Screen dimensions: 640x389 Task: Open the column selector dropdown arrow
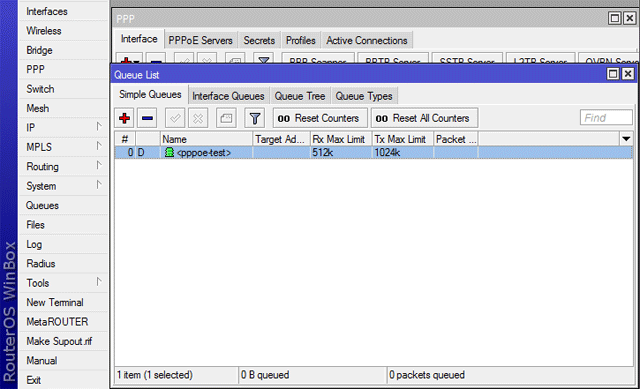pos(626,139)
